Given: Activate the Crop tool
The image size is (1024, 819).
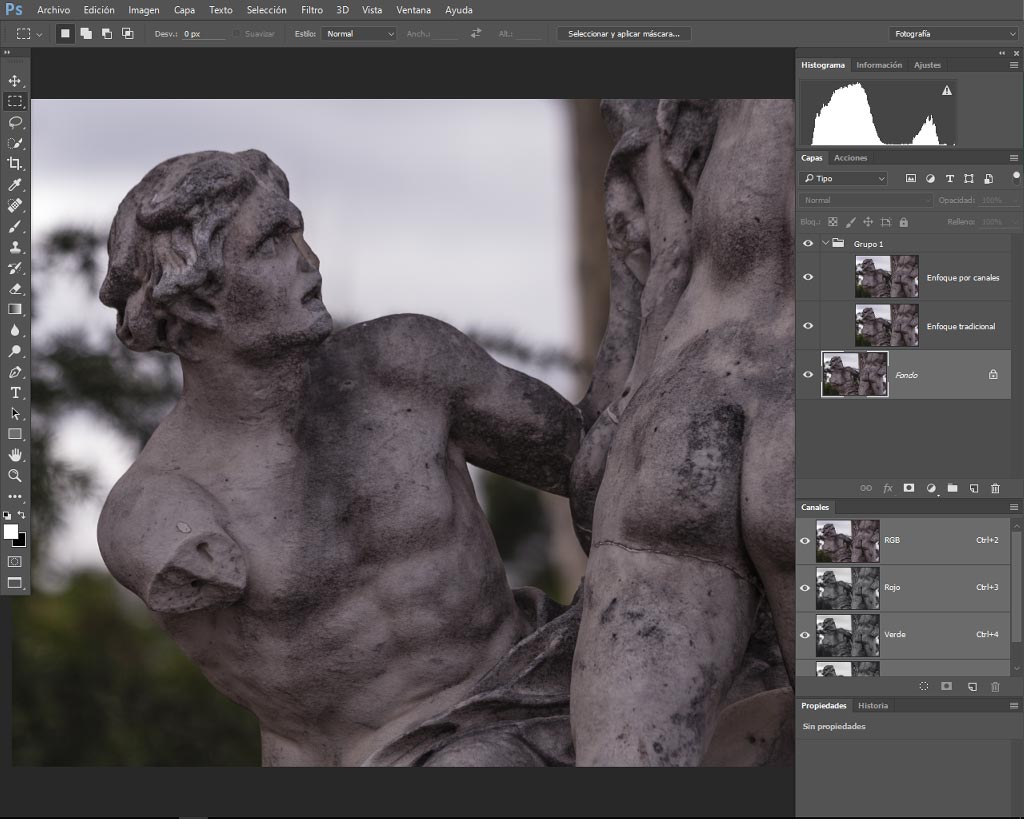Looking at the screenshot, I should click(x=14, y=164).
